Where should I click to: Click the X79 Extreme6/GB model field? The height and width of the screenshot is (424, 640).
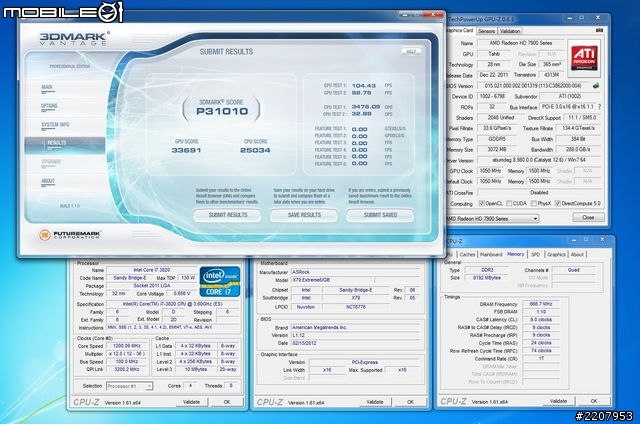pyautogui.click(x=331, y=280)
